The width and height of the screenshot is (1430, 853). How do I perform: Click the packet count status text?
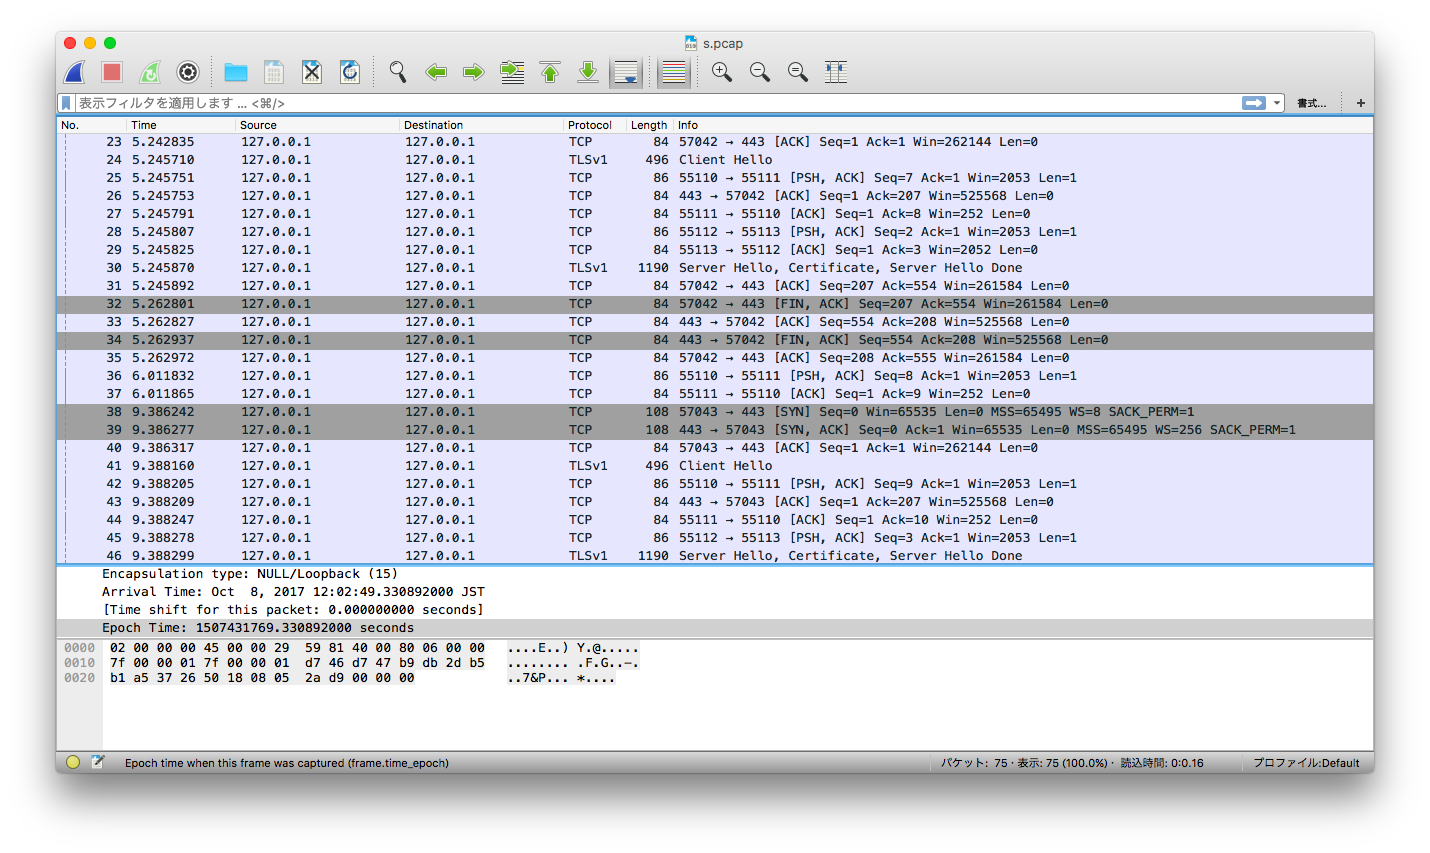pyautogui.click(x=1072, y=763)
